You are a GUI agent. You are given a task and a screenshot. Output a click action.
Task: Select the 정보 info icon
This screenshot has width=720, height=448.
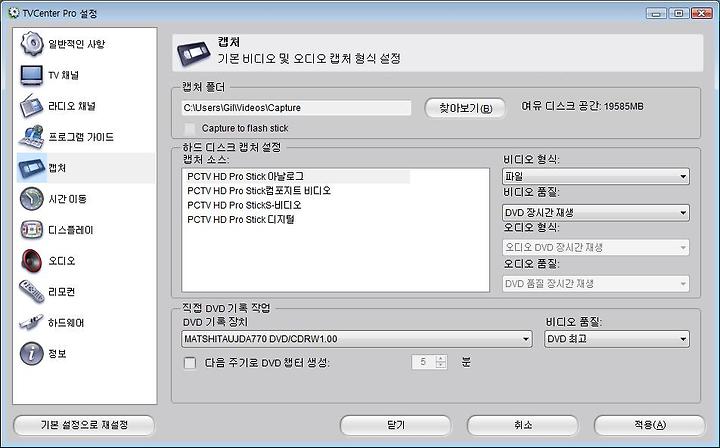32,353
